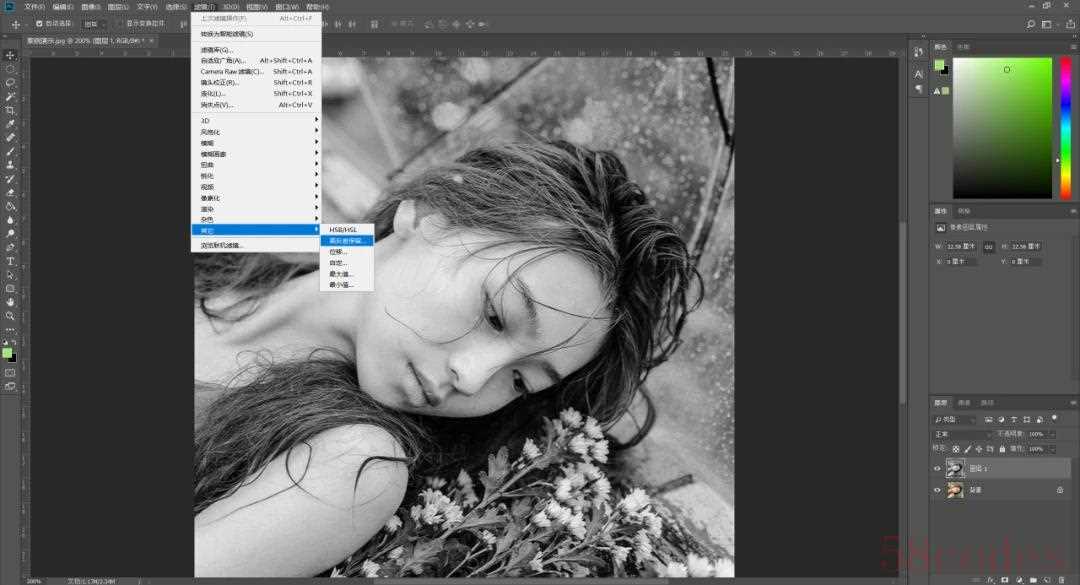Open the layer fill dropdown
The width and height of the screenshot is (1080, 585).
1052,449
